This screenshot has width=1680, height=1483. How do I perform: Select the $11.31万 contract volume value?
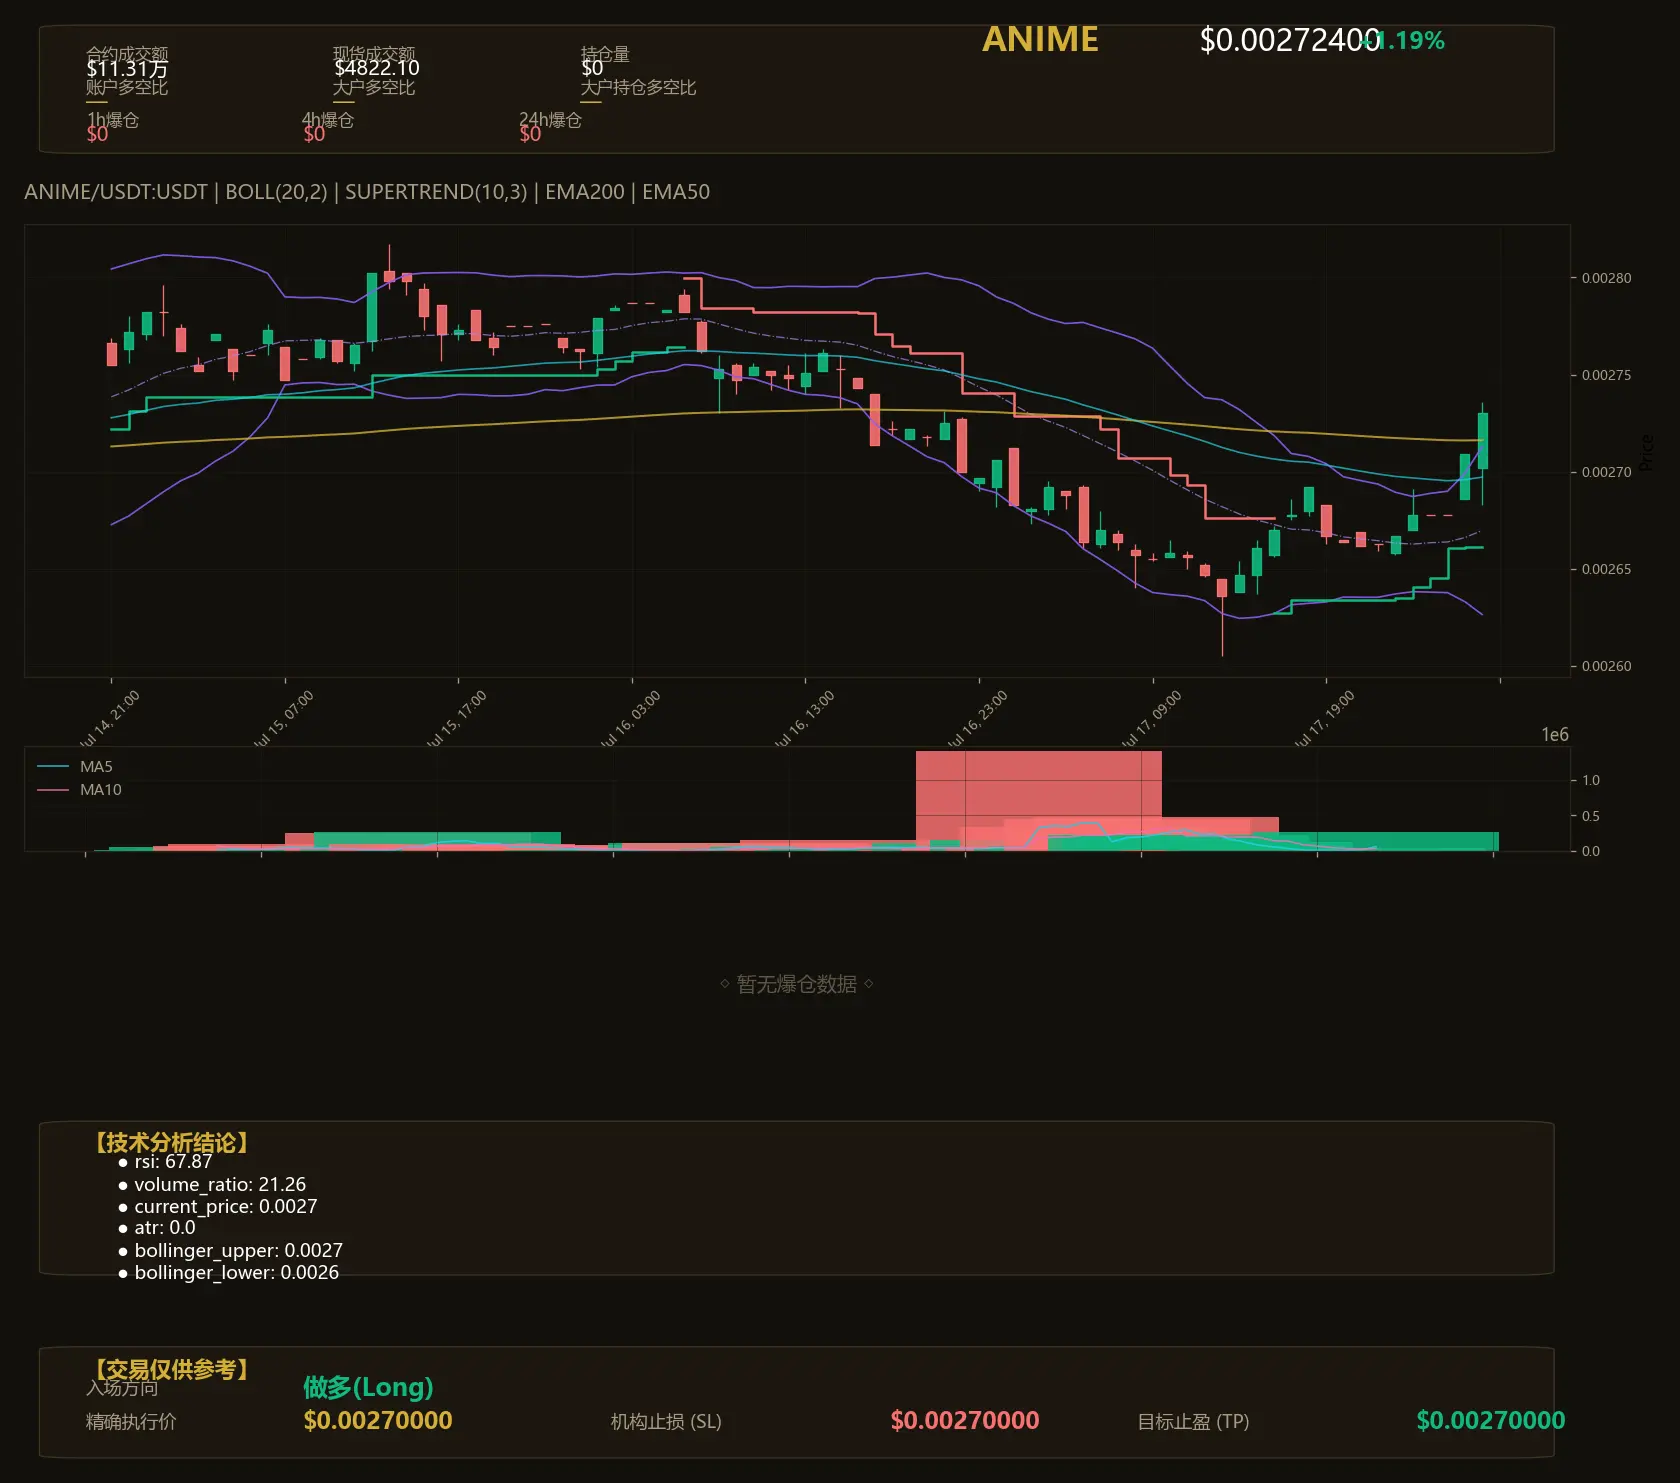[127, 68]
